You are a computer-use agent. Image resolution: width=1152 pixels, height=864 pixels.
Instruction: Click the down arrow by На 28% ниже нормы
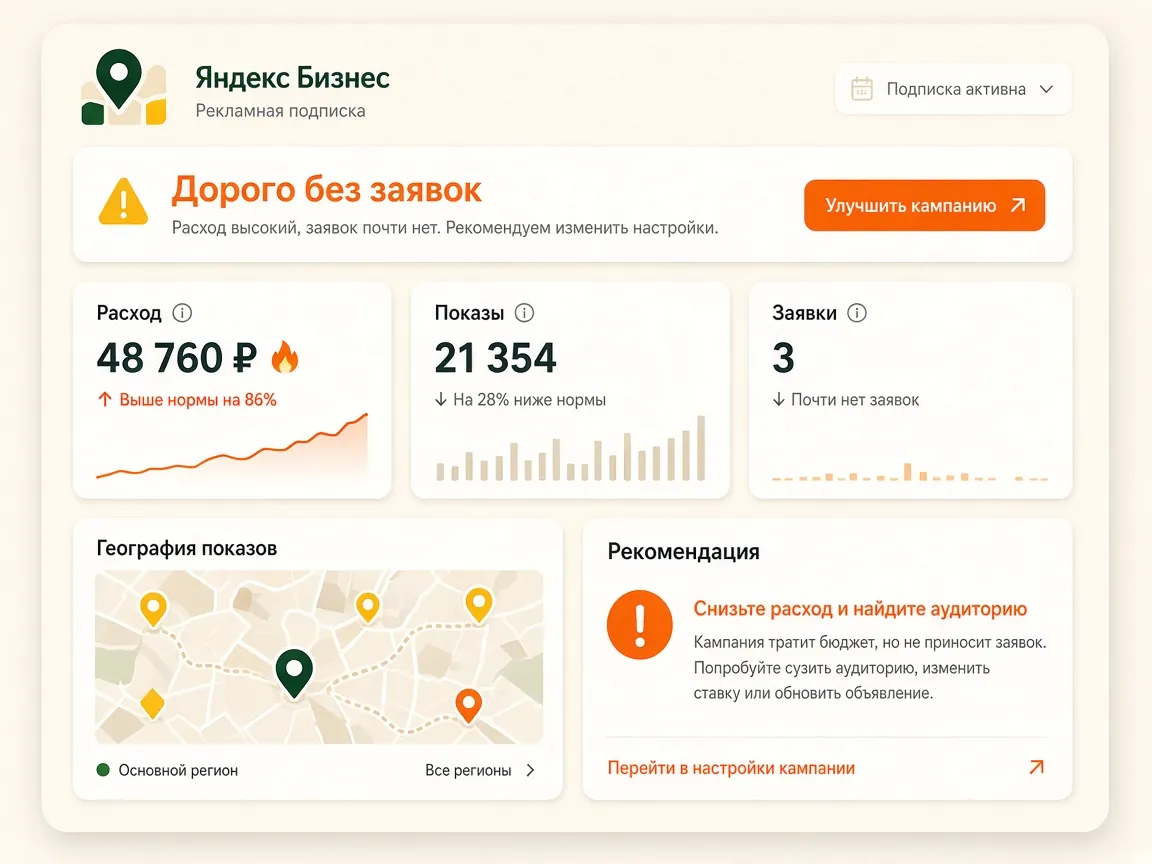pos(441,400)
